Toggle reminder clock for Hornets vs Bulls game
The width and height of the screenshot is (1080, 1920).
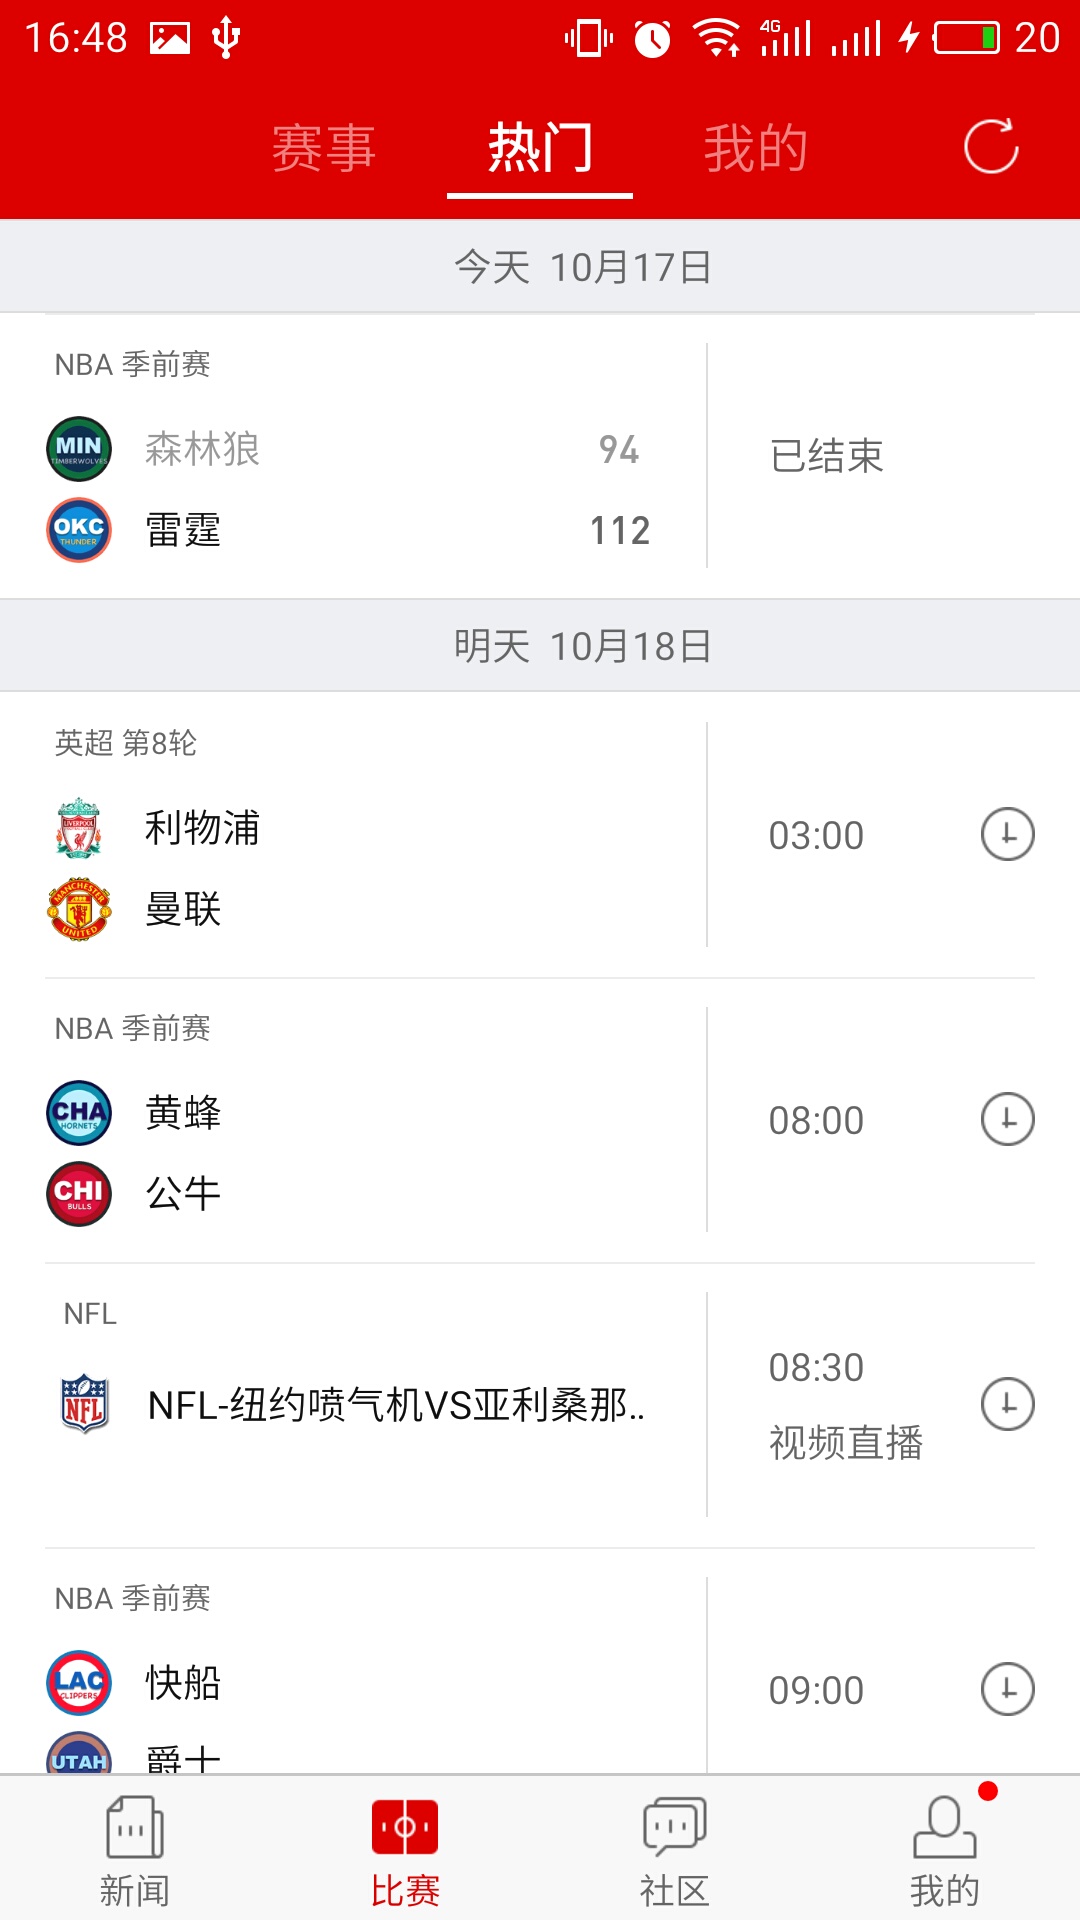(x=1007, y=1119)
